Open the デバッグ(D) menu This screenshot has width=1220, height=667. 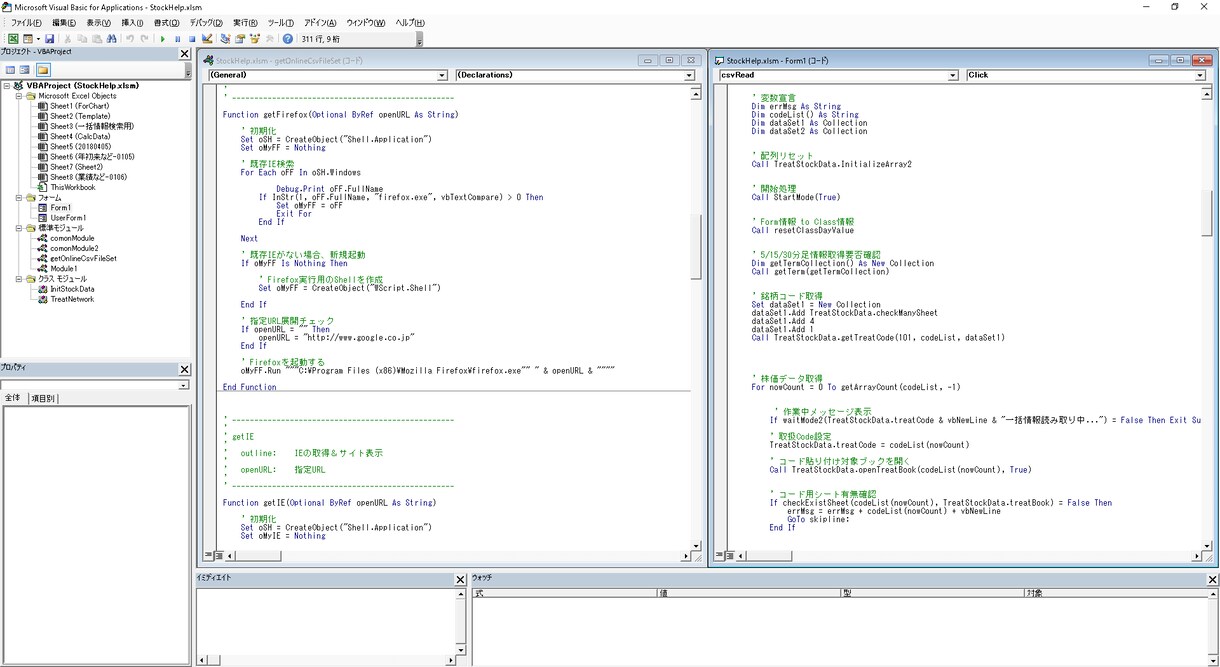click(206, 22)
